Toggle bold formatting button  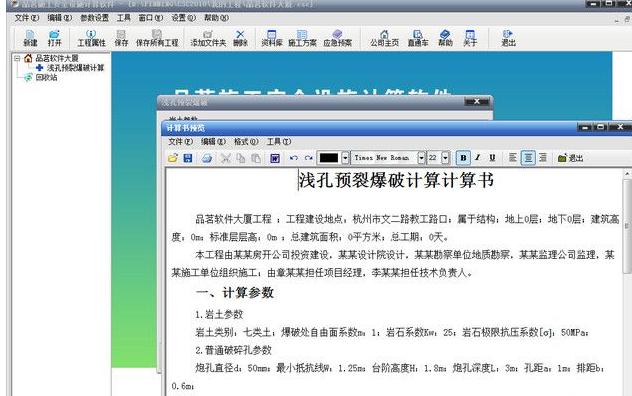(463, 158)
